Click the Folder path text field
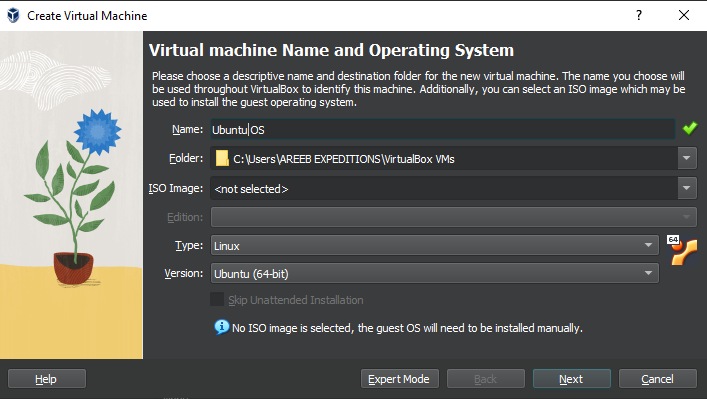This screenshot has height=399, width=707. pos(444,158)
